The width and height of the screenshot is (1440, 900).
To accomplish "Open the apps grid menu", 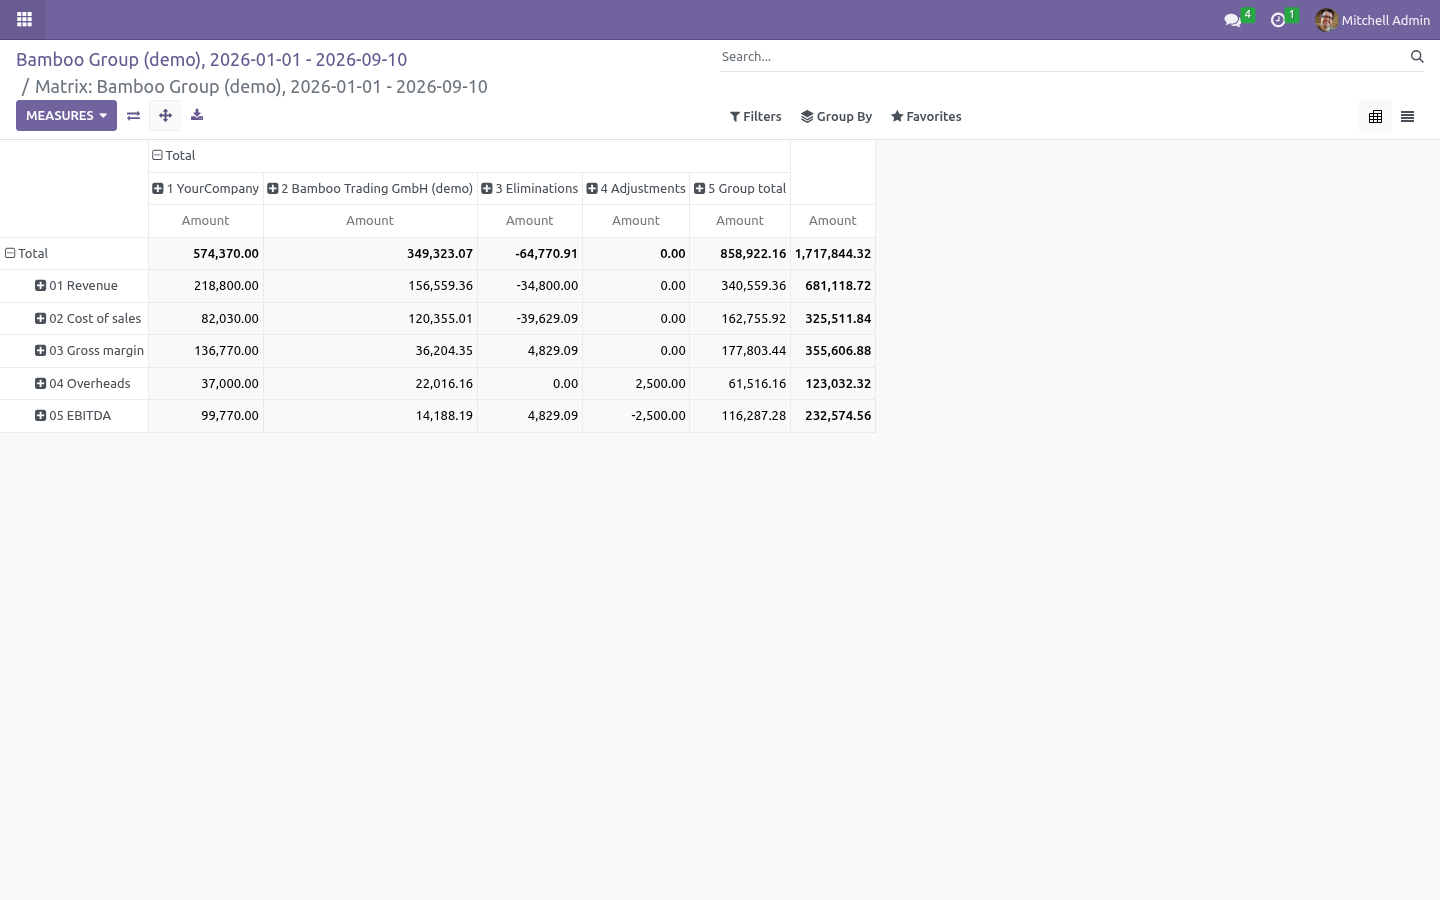I will click(24, 19).
